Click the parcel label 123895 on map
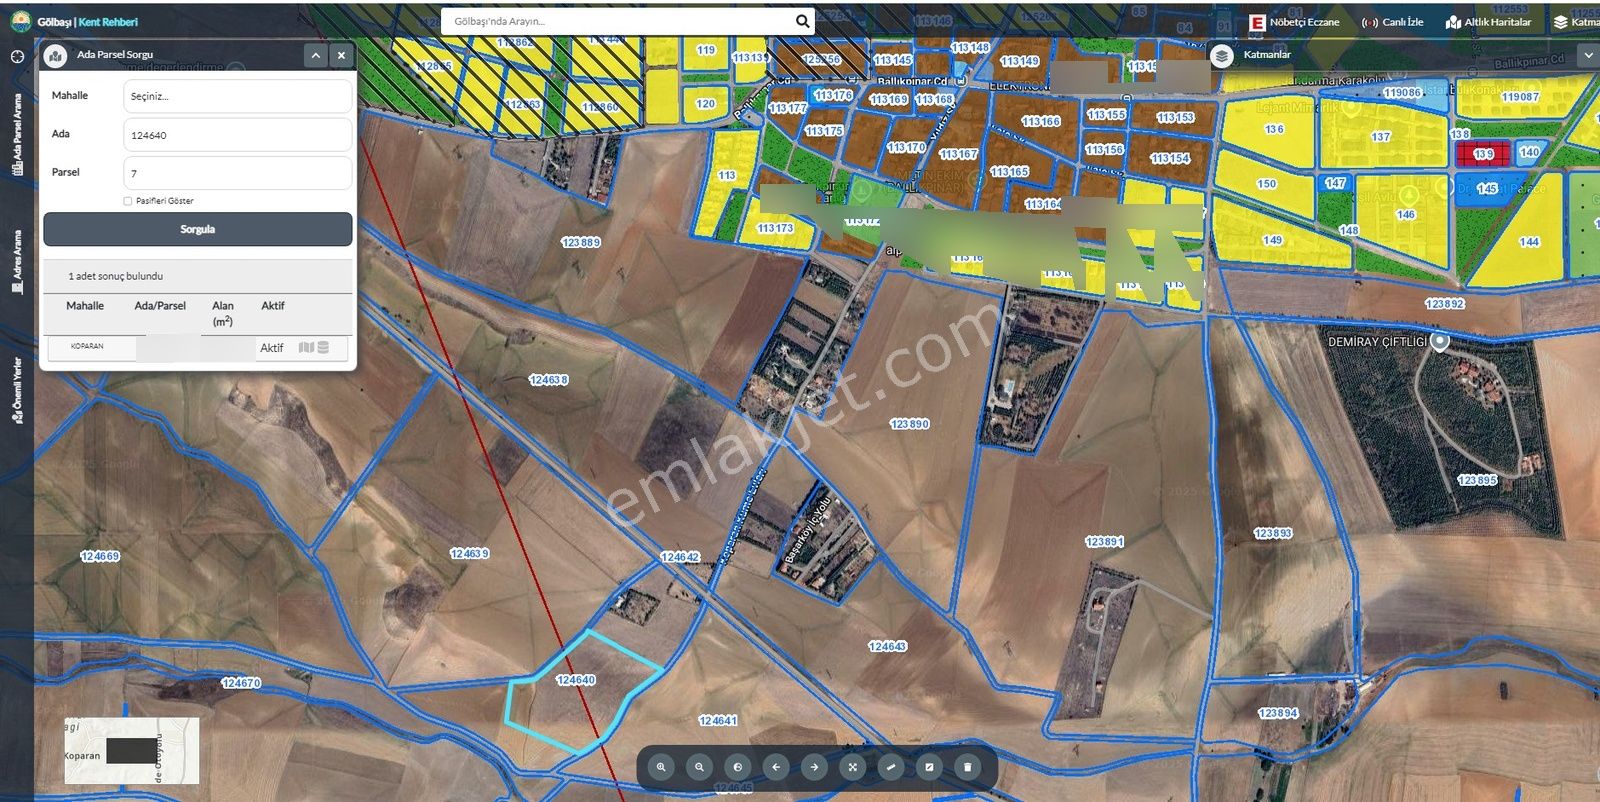 1478,480
